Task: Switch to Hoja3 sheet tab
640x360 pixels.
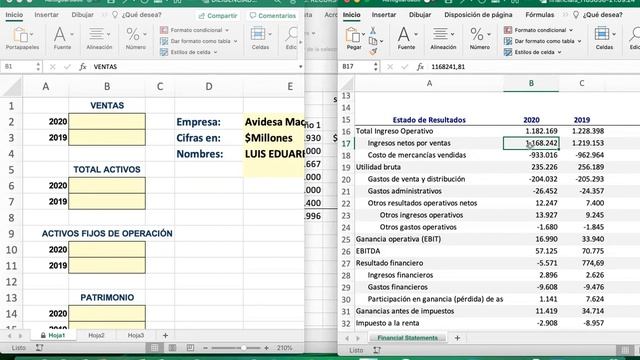Action: tap(136, 335)
